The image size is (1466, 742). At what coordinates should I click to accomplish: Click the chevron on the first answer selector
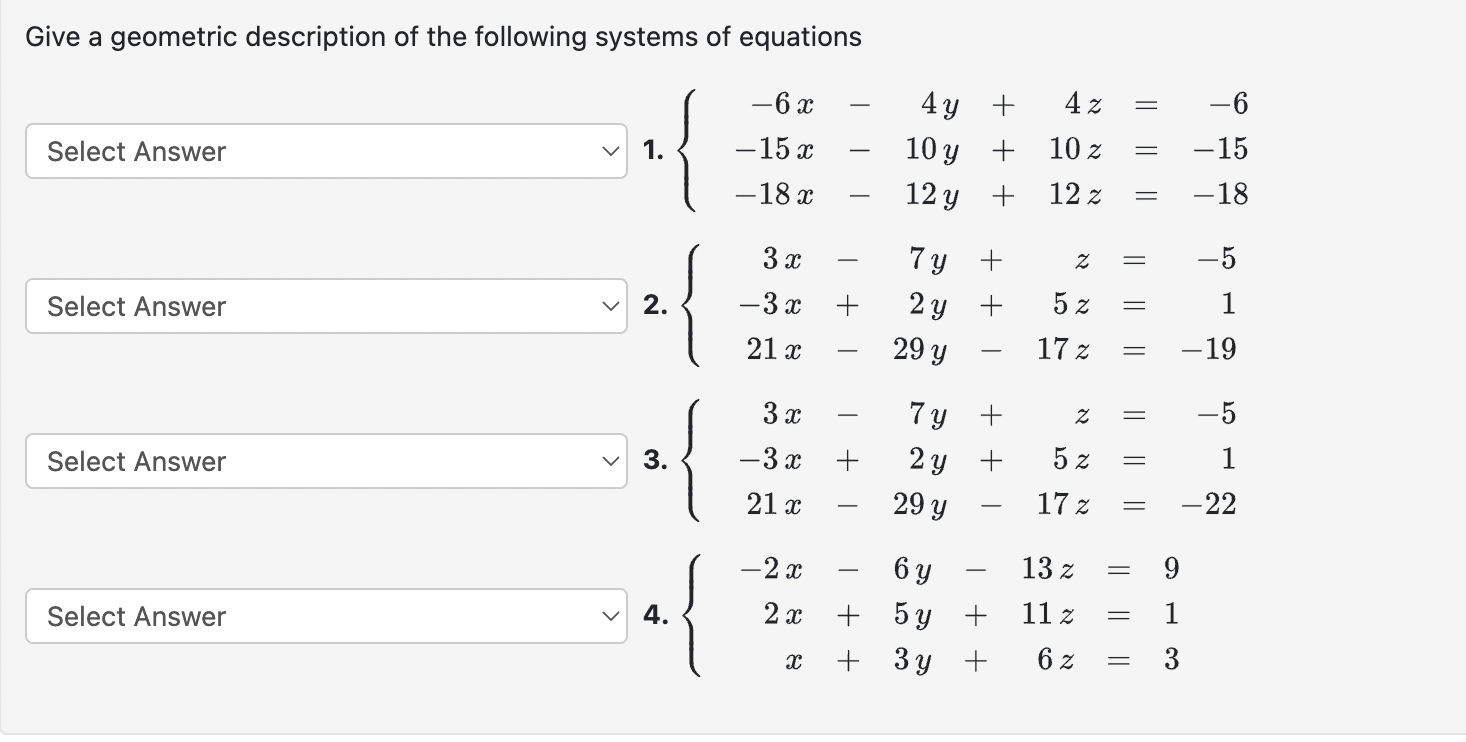[609, 151]
